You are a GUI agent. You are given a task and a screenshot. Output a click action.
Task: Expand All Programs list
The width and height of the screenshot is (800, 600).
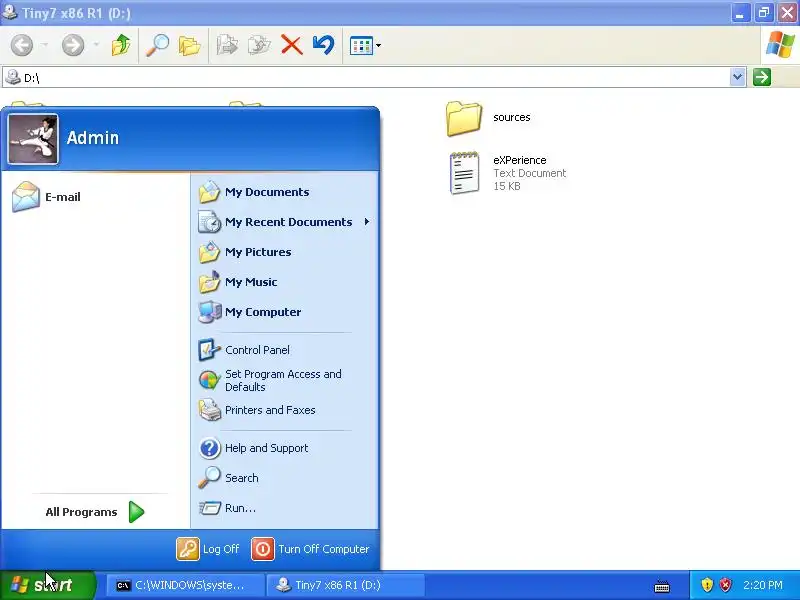(95, 512)
